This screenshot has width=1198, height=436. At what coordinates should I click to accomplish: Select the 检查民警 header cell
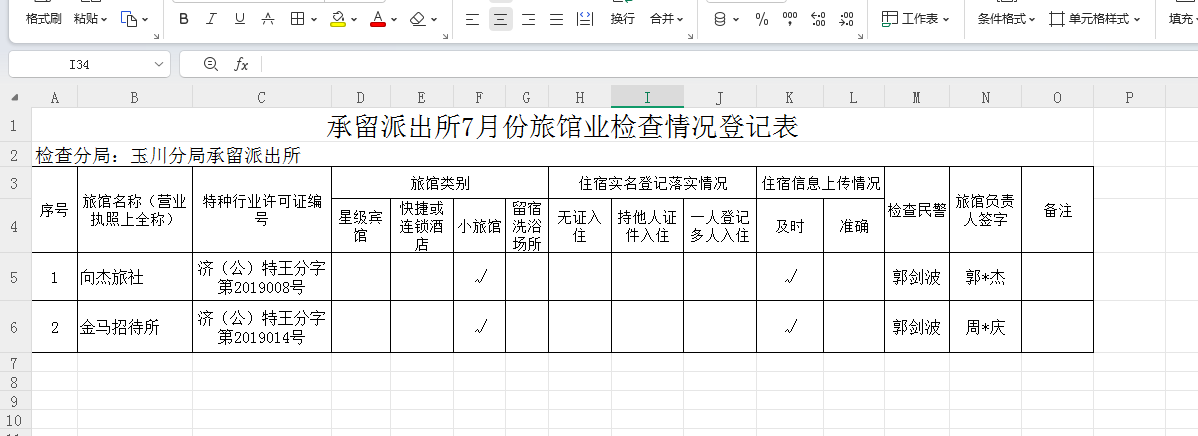[x=916, y=210]
